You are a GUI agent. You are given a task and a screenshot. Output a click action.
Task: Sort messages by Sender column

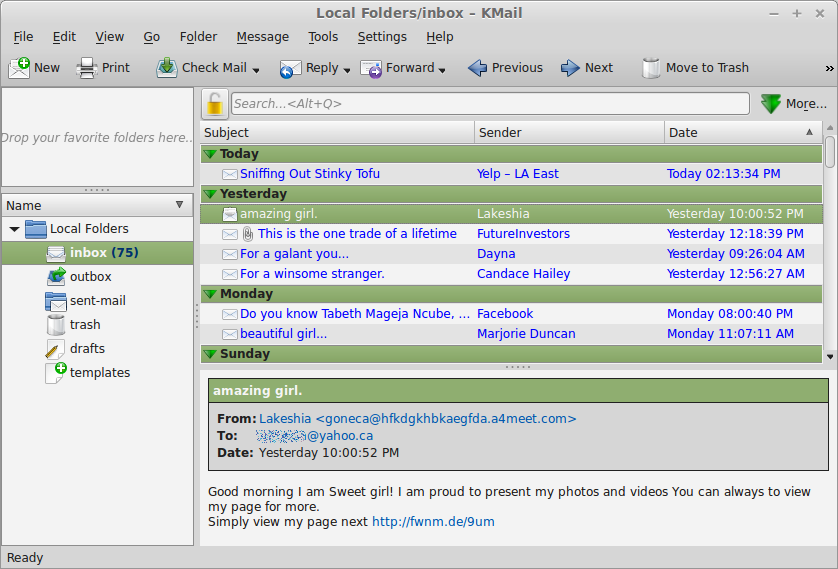coord(569,132)
